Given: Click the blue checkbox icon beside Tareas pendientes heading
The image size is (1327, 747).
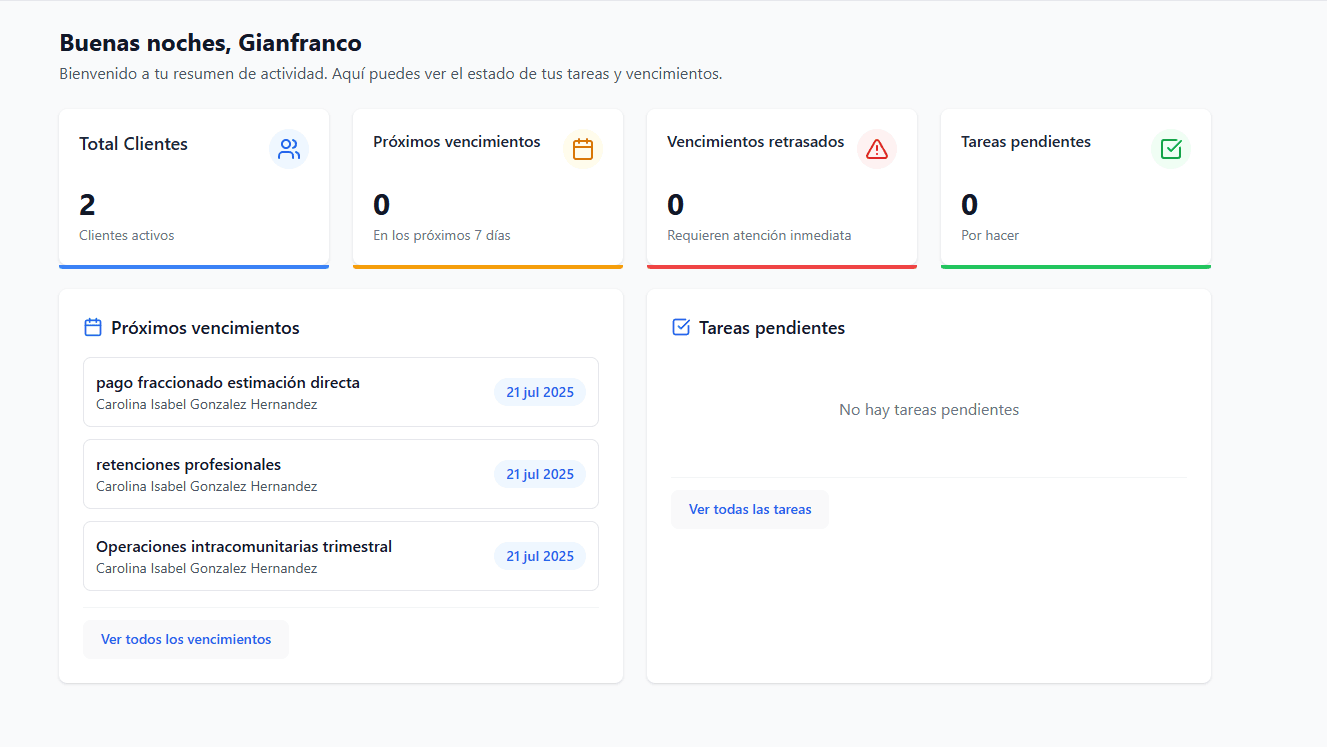Looking at the screenshot, I should (x=681, y=327).
